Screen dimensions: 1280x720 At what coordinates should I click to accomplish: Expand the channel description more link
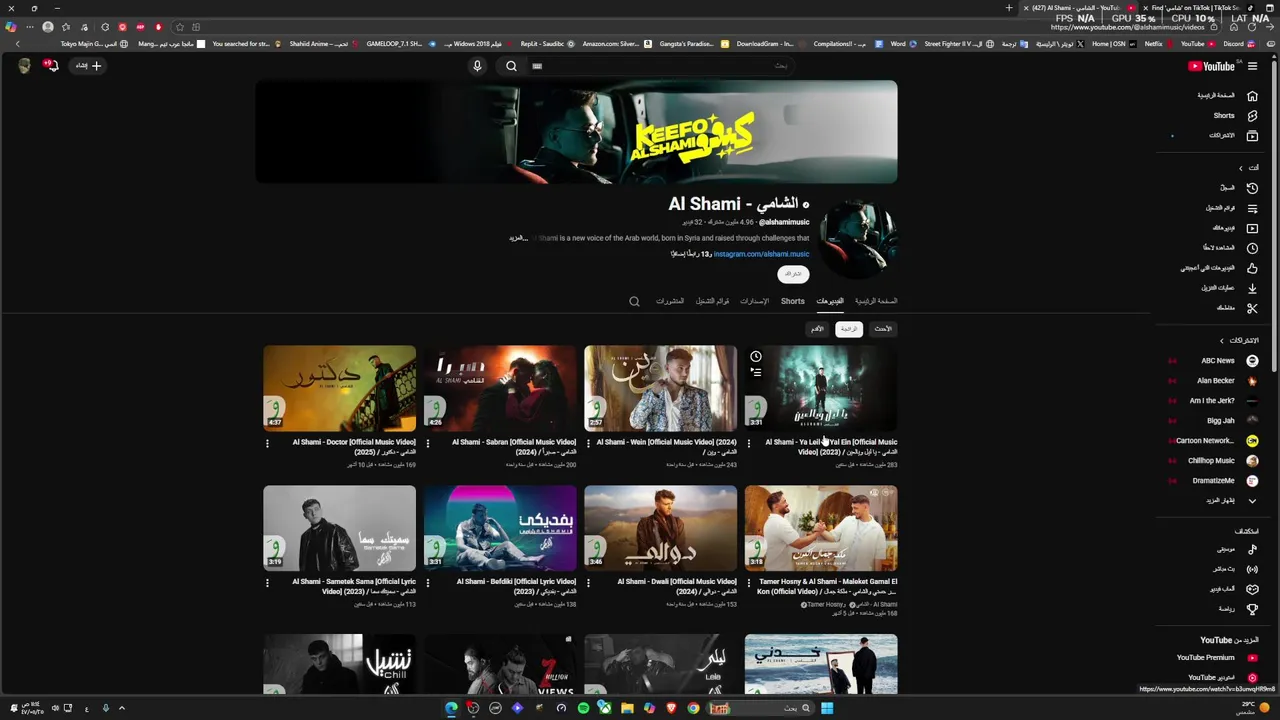click(x=518, y=239)
